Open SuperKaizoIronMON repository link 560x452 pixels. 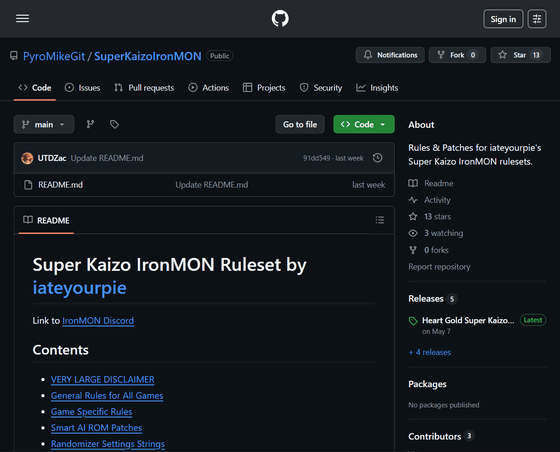pos(148,56)
